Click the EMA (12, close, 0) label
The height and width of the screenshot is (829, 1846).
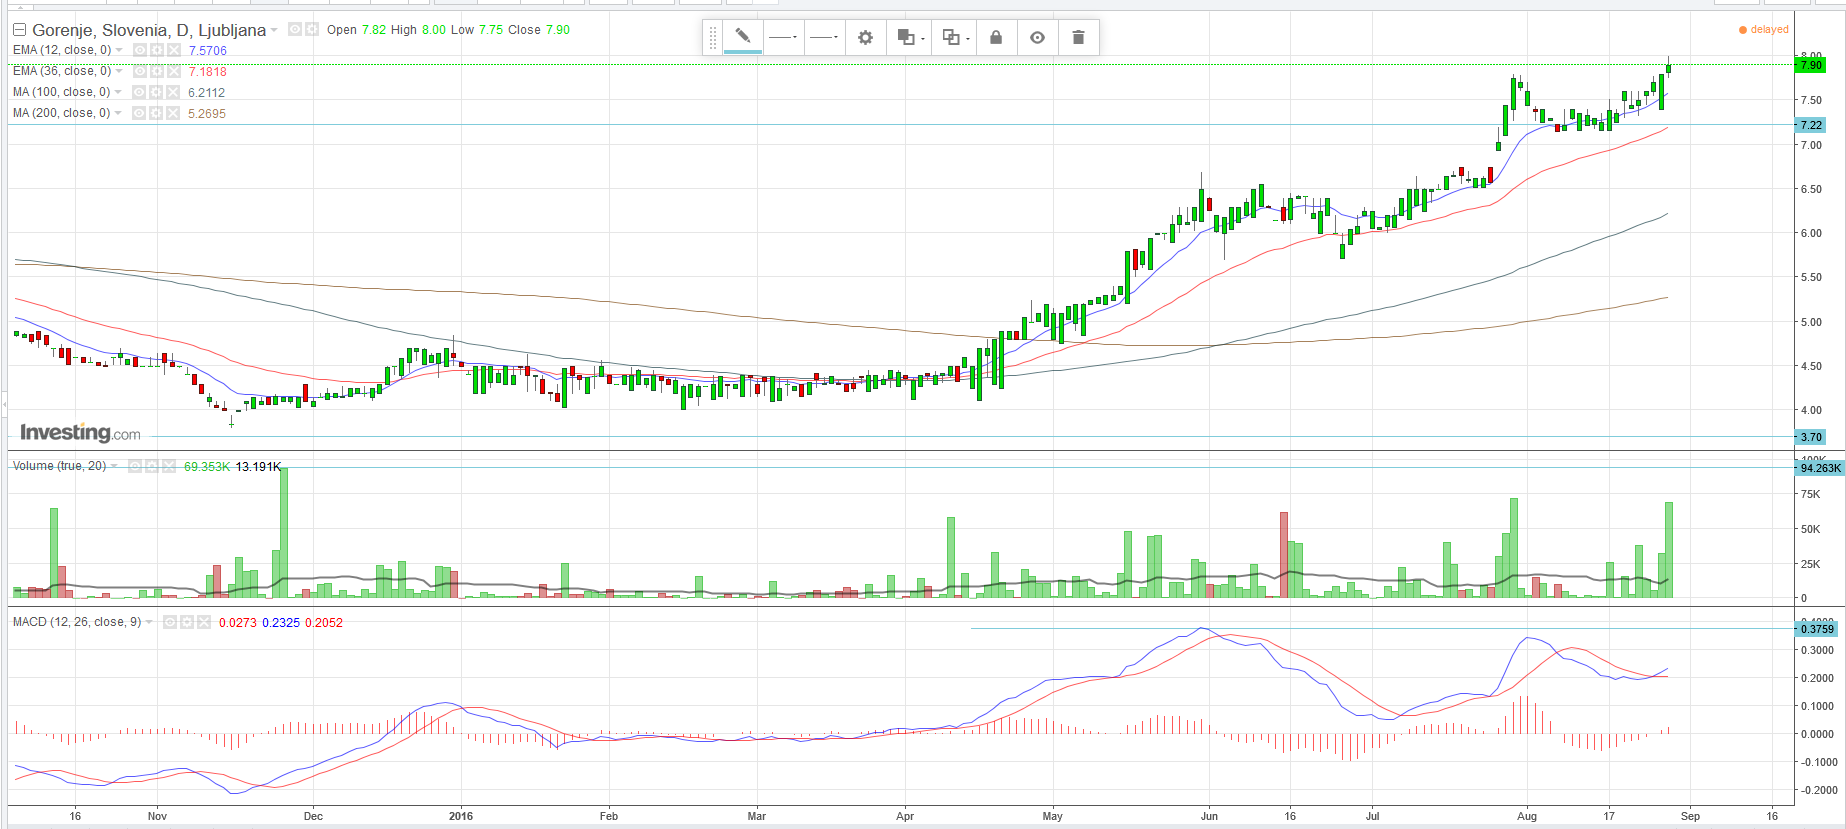pos(62,50)
